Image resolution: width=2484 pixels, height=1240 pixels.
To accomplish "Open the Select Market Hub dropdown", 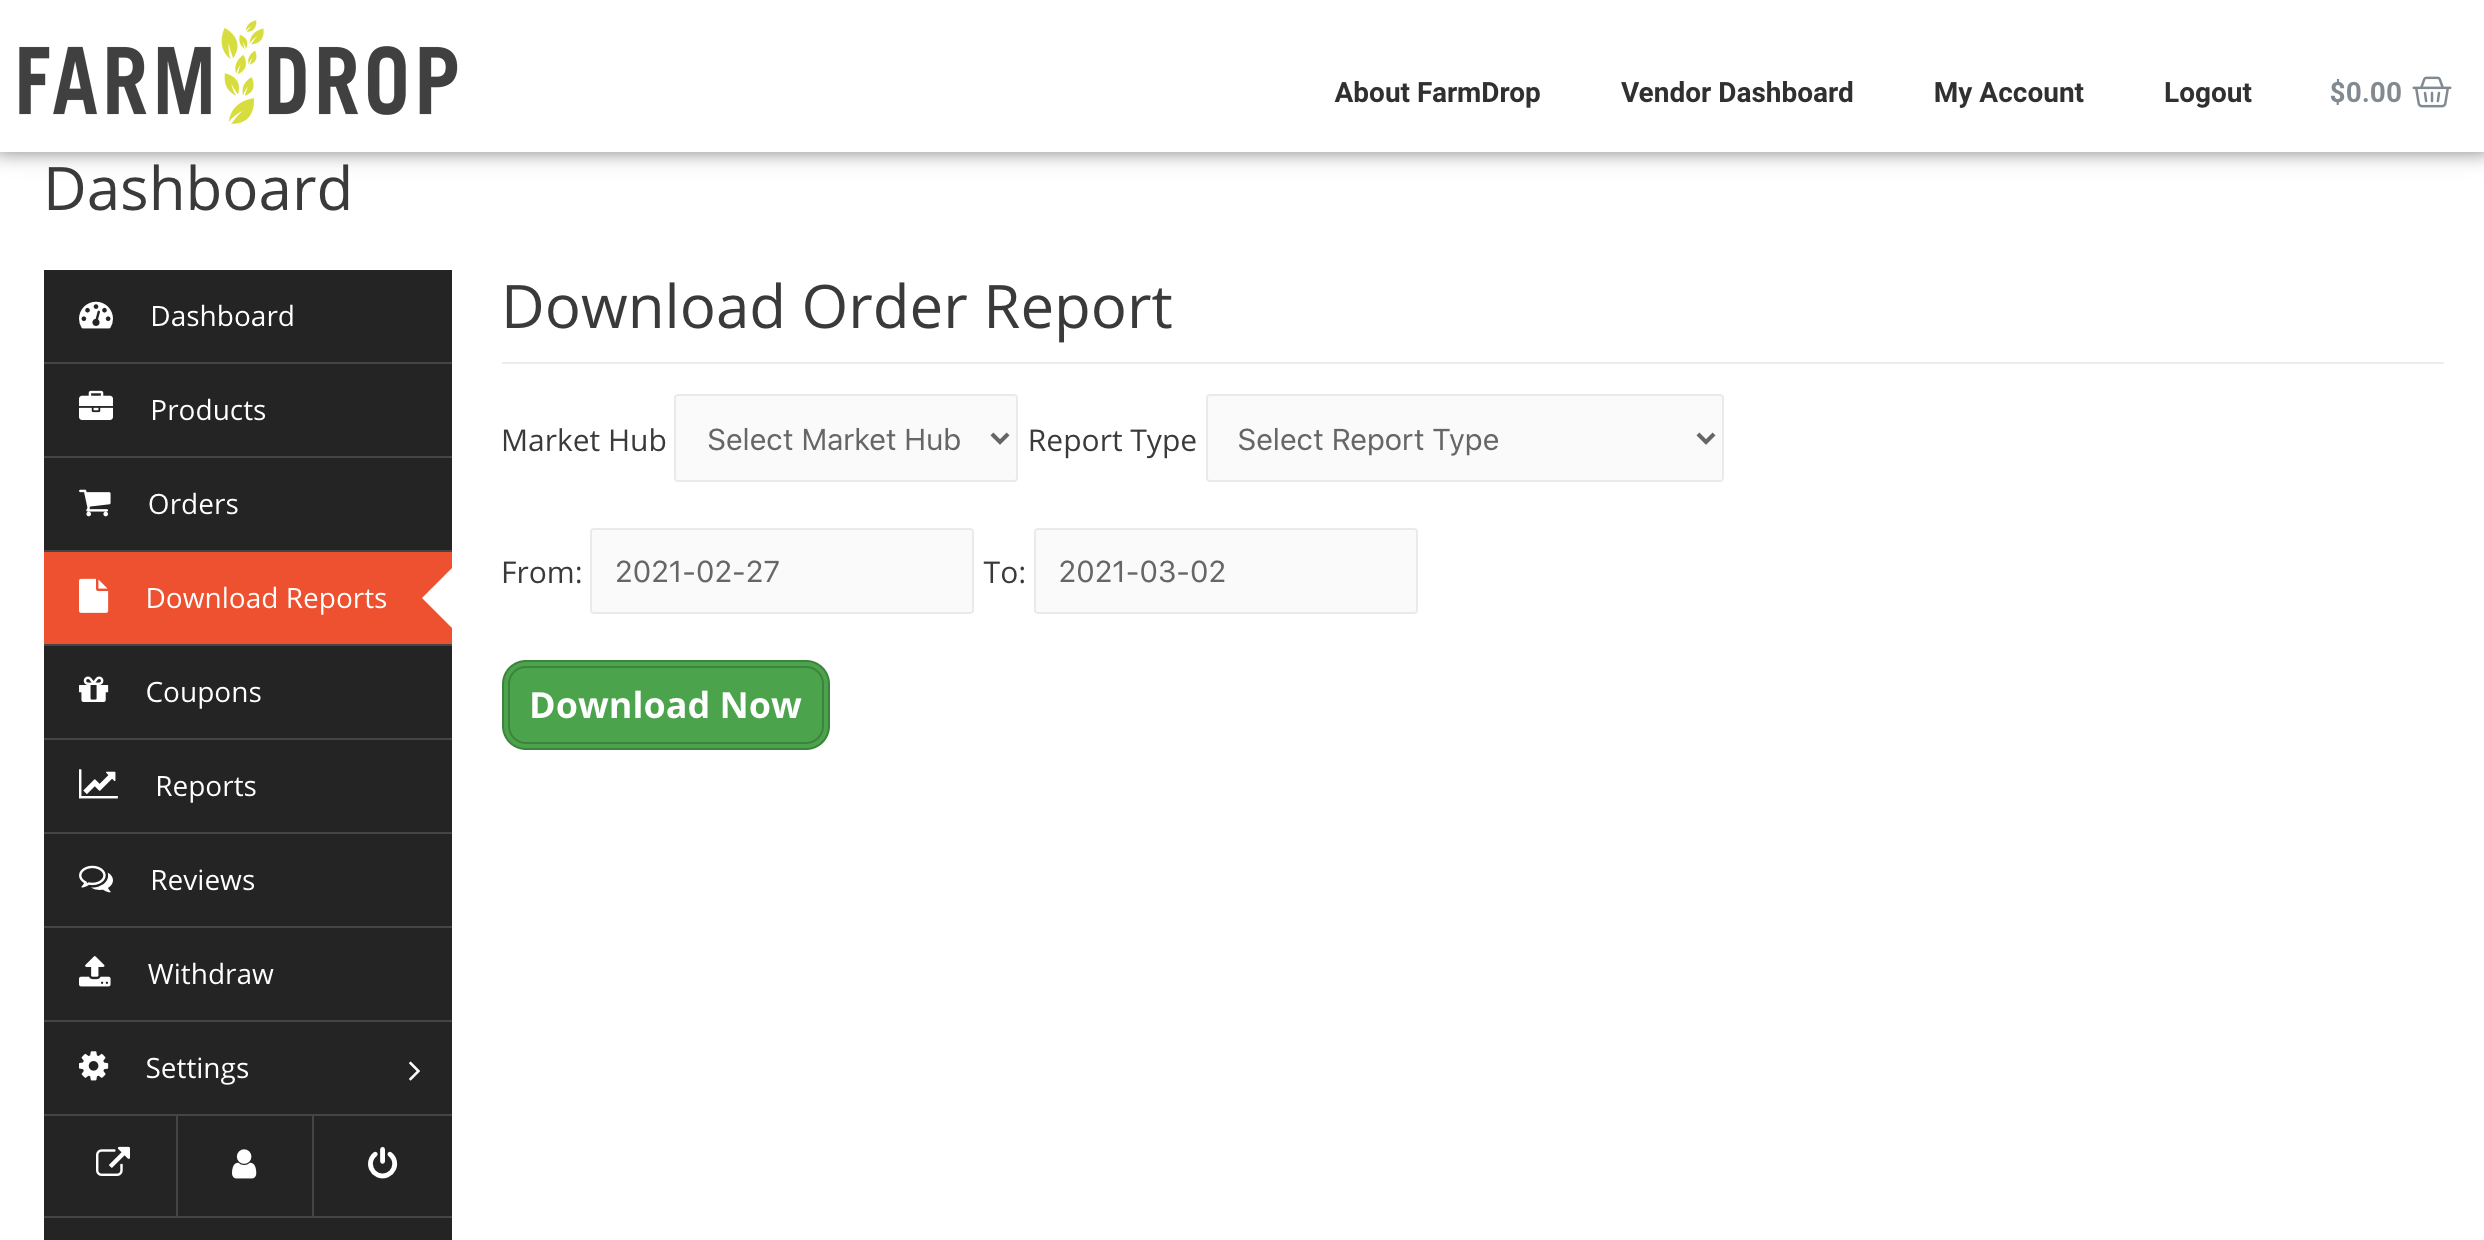I will pos(846,439).
